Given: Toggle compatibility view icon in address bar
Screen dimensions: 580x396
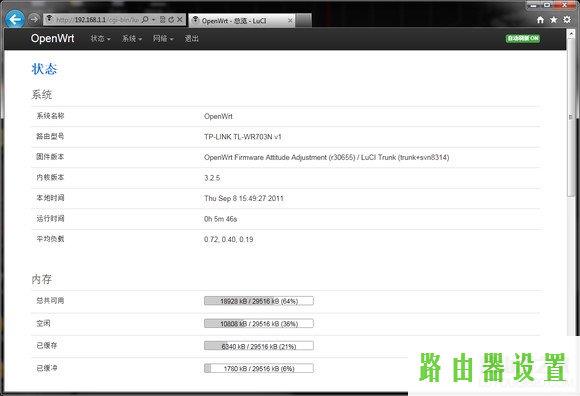Looking at the screenshot, I should [162, 20].
